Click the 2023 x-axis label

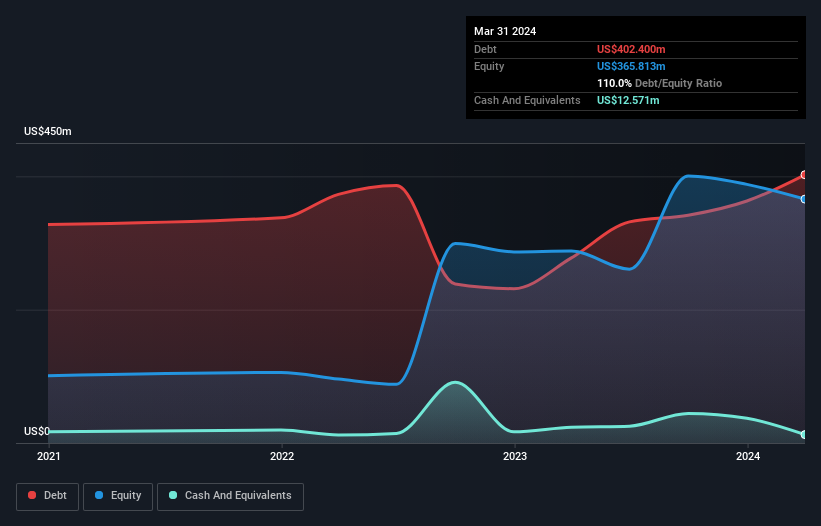point(515,456)
